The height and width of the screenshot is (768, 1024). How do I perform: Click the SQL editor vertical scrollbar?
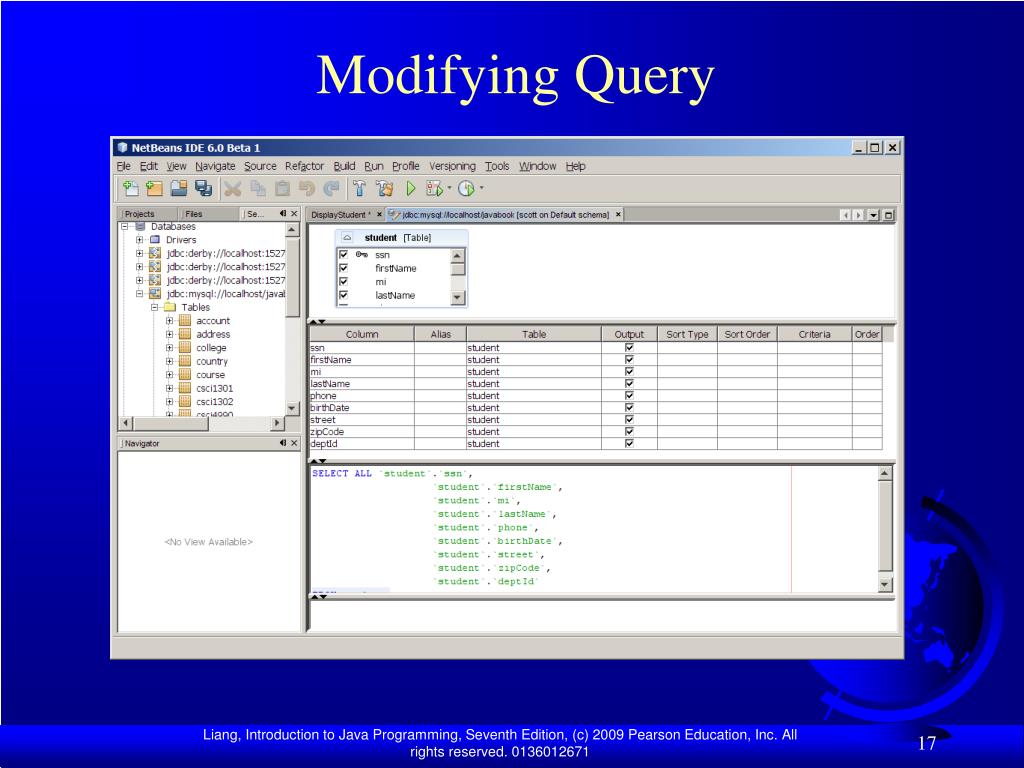click(885, 529)
